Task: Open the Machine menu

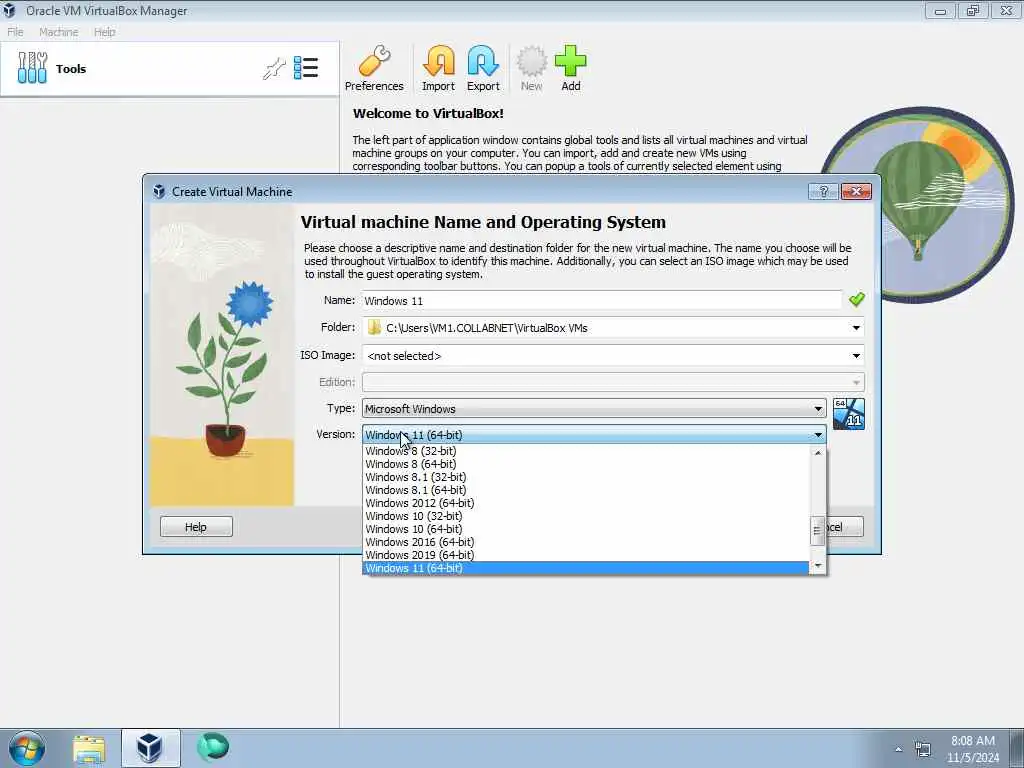Action: click(59, 32)
